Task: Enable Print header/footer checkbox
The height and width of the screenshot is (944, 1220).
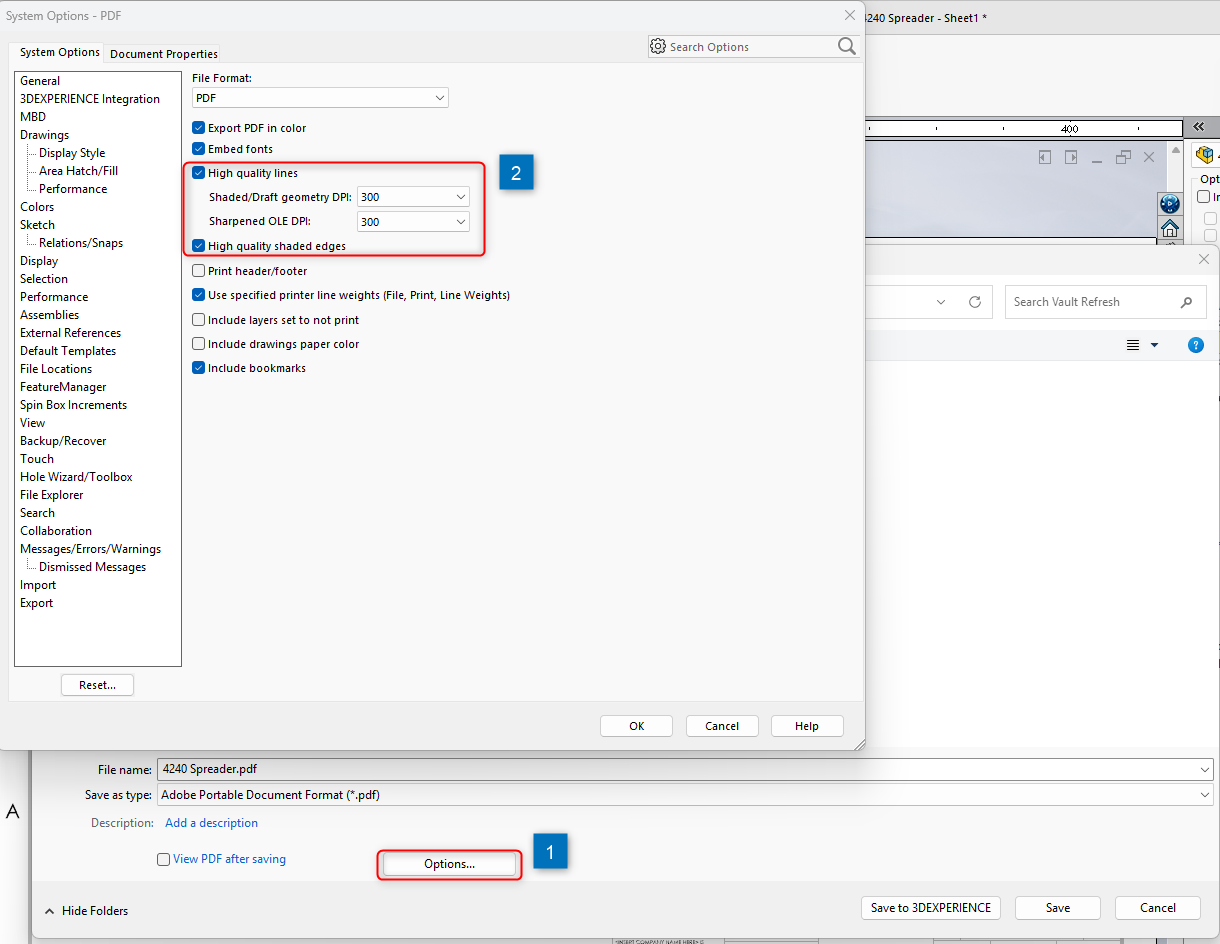Action: (x=199, y=271)
